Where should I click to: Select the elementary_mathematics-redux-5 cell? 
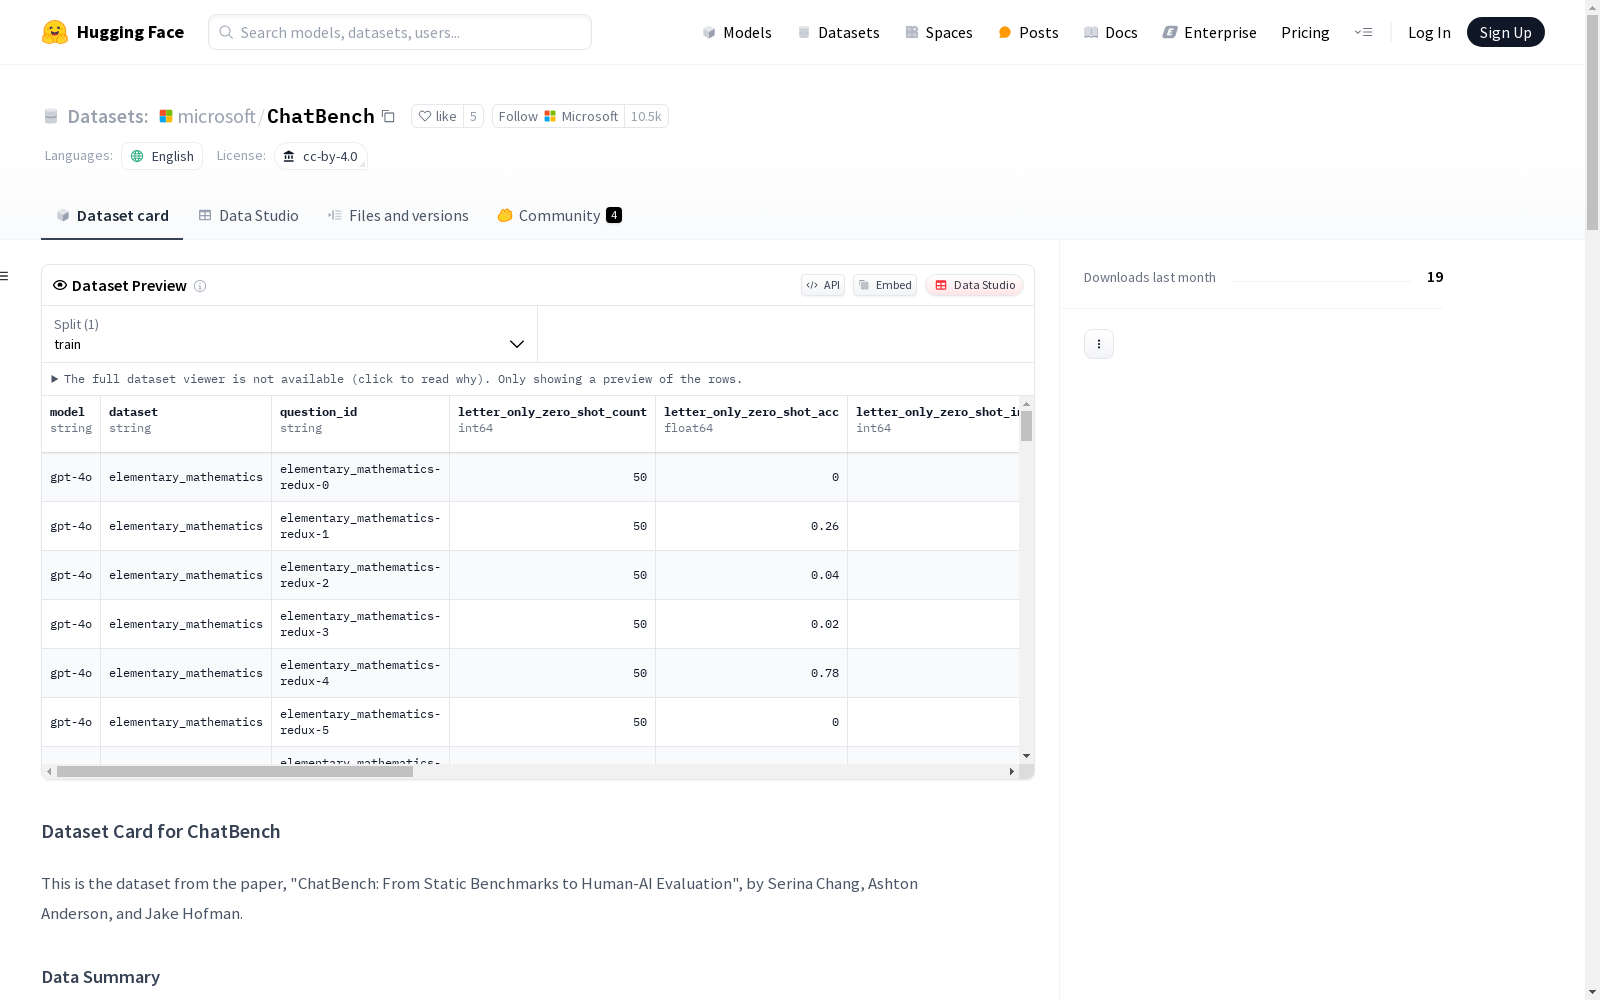(360, 722)
